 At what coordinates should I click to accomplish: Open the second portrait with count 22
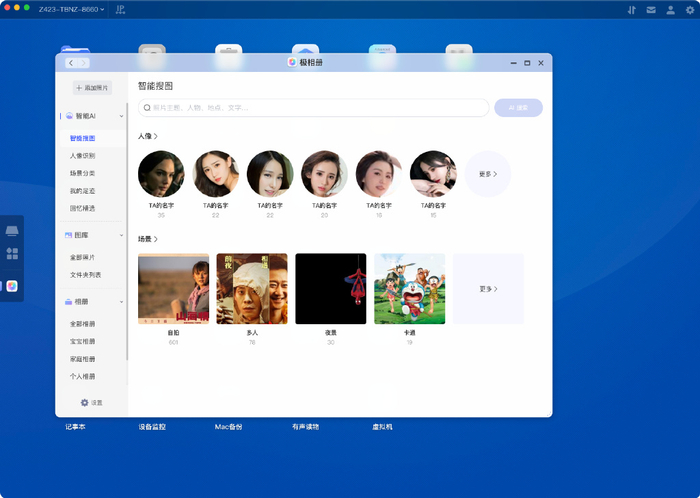pos(270,174)
